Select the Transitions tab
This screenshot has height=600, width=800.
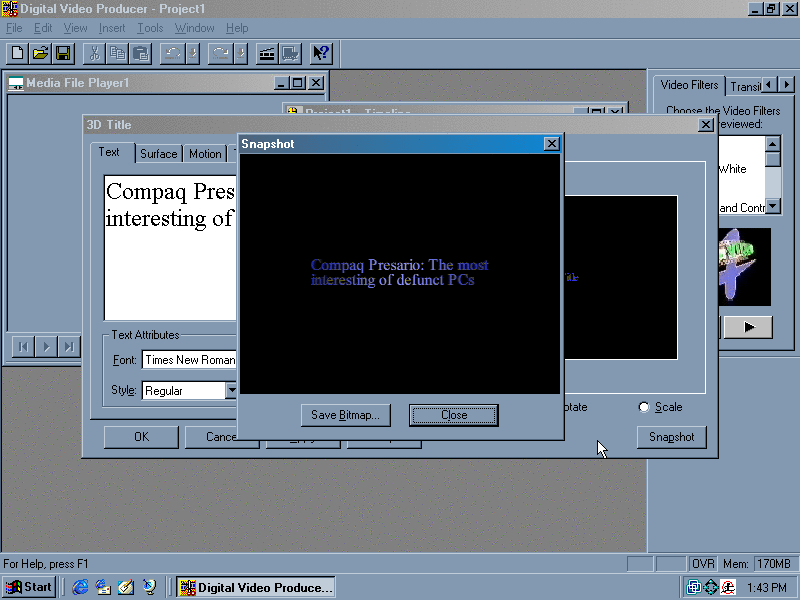click(745, 87)
